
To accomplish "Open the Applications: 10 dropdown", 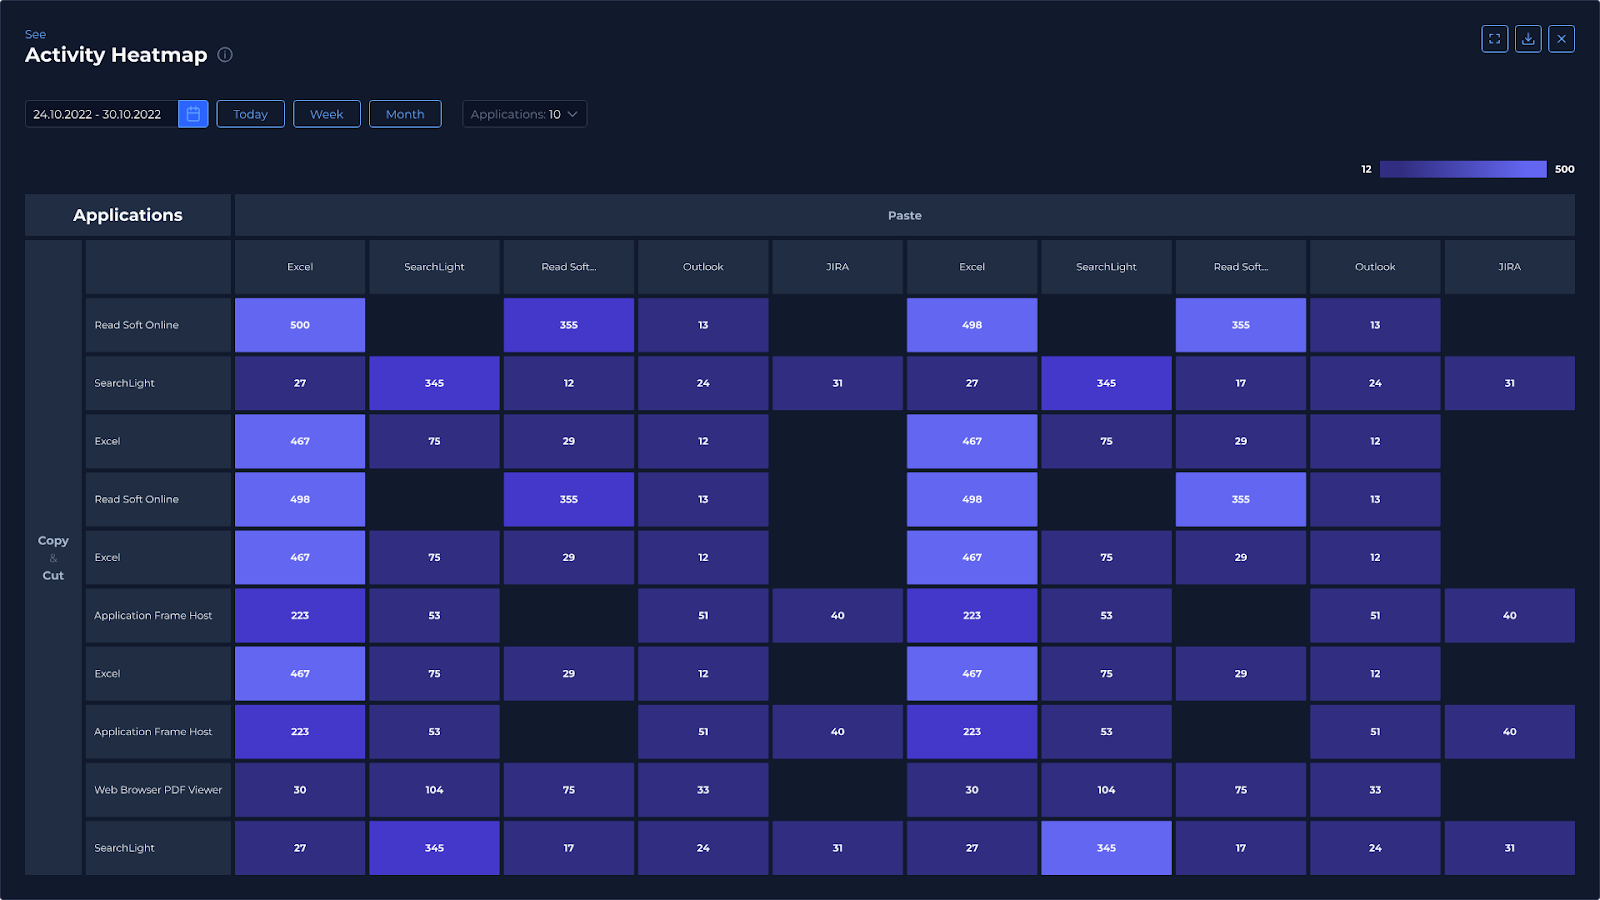I will click(x=524, y=114).
